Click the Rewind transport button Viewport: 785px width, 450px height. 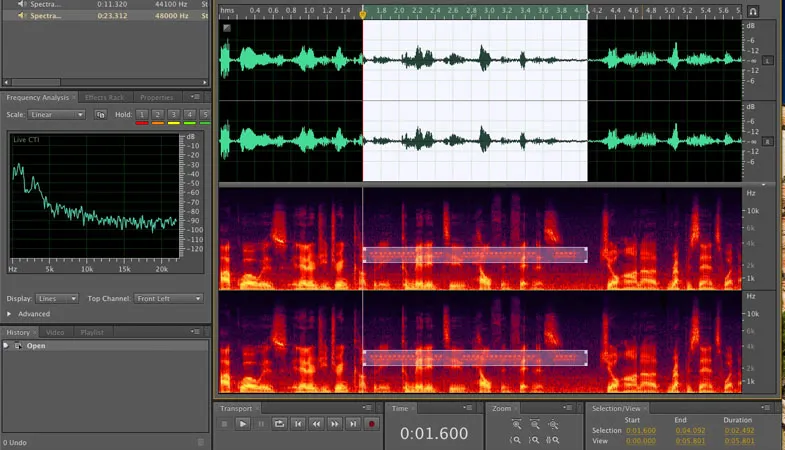tap(316, 424)
